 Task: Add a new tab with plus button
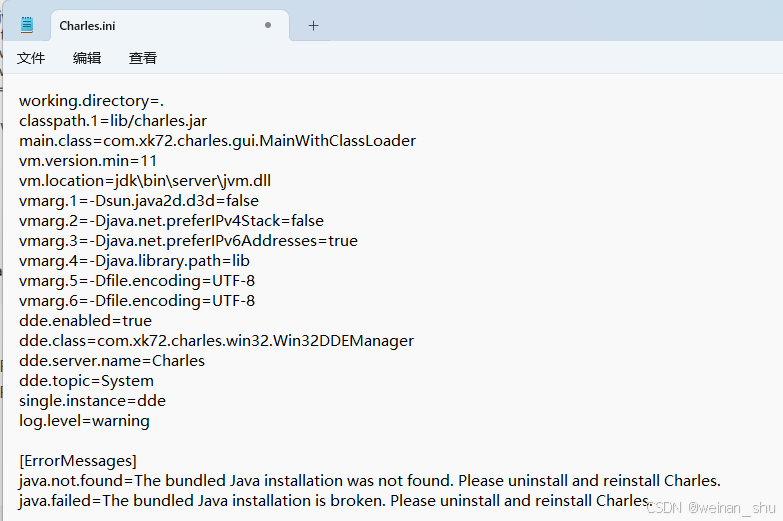(x=313, y=25)
